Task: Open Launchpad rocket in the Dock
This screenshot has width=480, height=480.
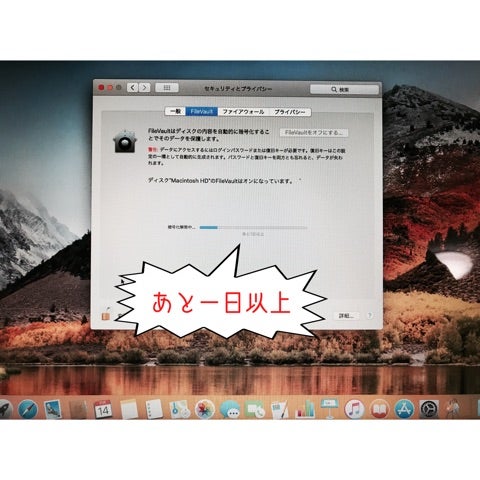Action: pyautogui.click(x=5, y=409)
